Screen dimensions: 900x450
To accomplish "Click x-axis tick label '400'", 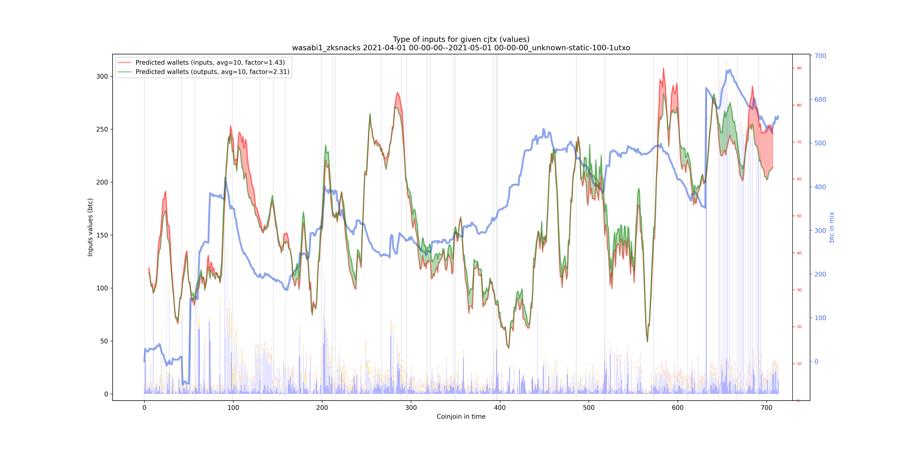I will [499, 406].
